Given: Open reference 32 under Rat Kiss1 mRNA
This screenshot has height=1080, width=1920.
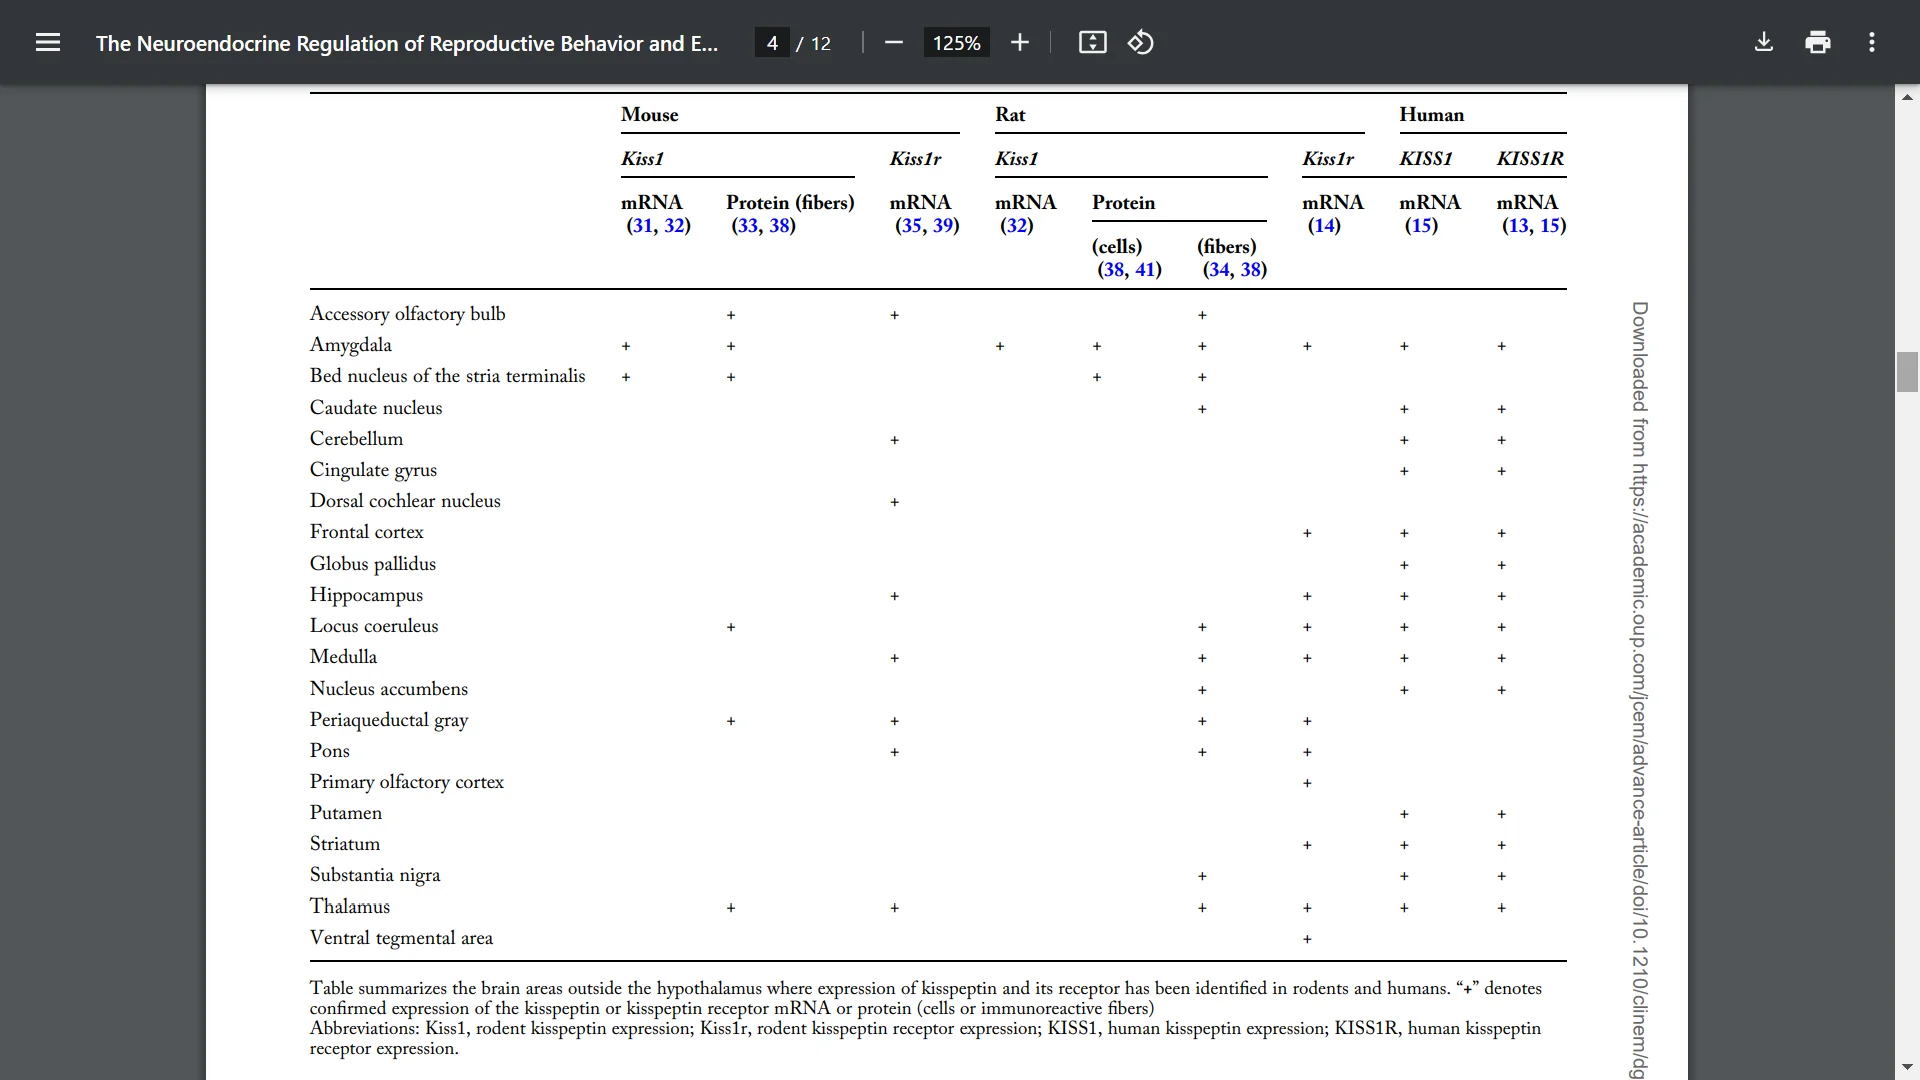Looking at the screenshot, I should 1017,225.
